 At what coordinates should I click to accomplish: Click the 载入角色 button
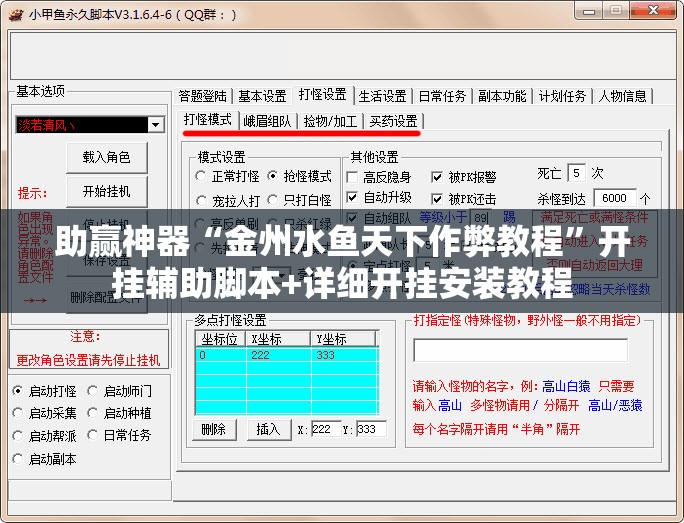coord(107,157)
